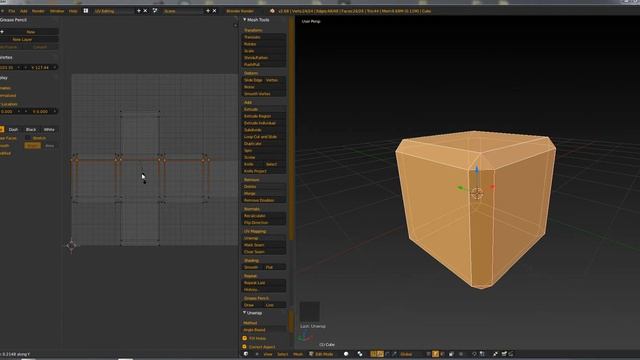Click the blue Z axis manipulator arrow
The height and width of the screenshot is (360, 640).
coord(476,169)
